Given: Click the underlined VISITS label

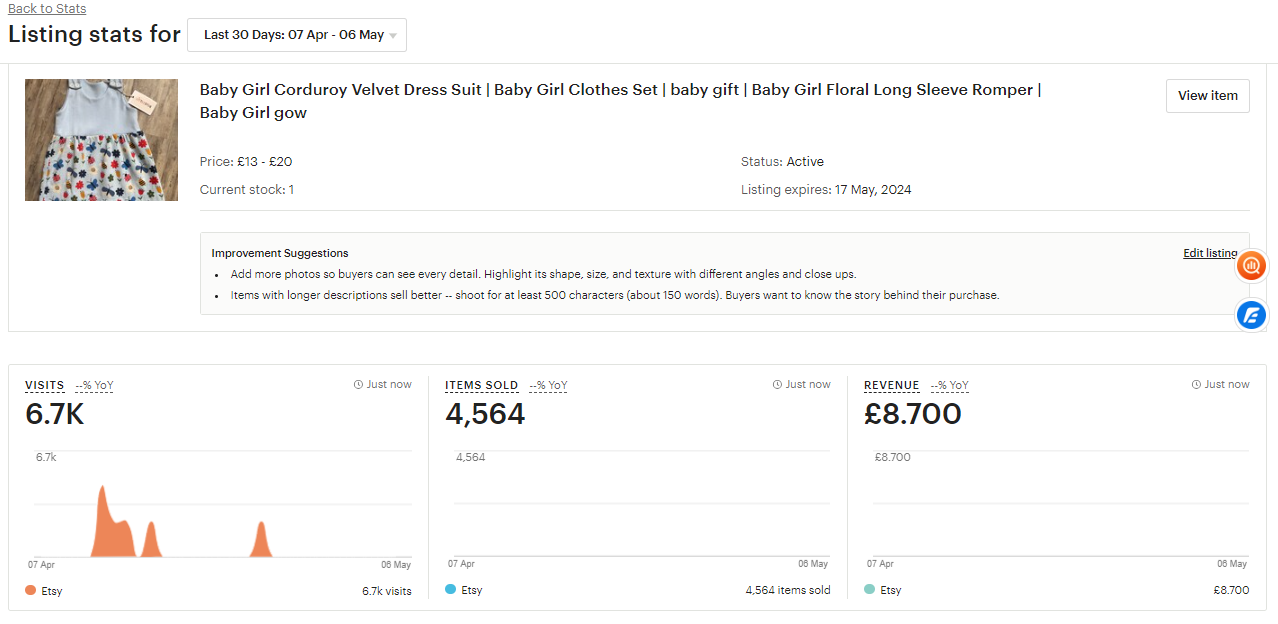Looking at the screenshot, I should 44,385.
